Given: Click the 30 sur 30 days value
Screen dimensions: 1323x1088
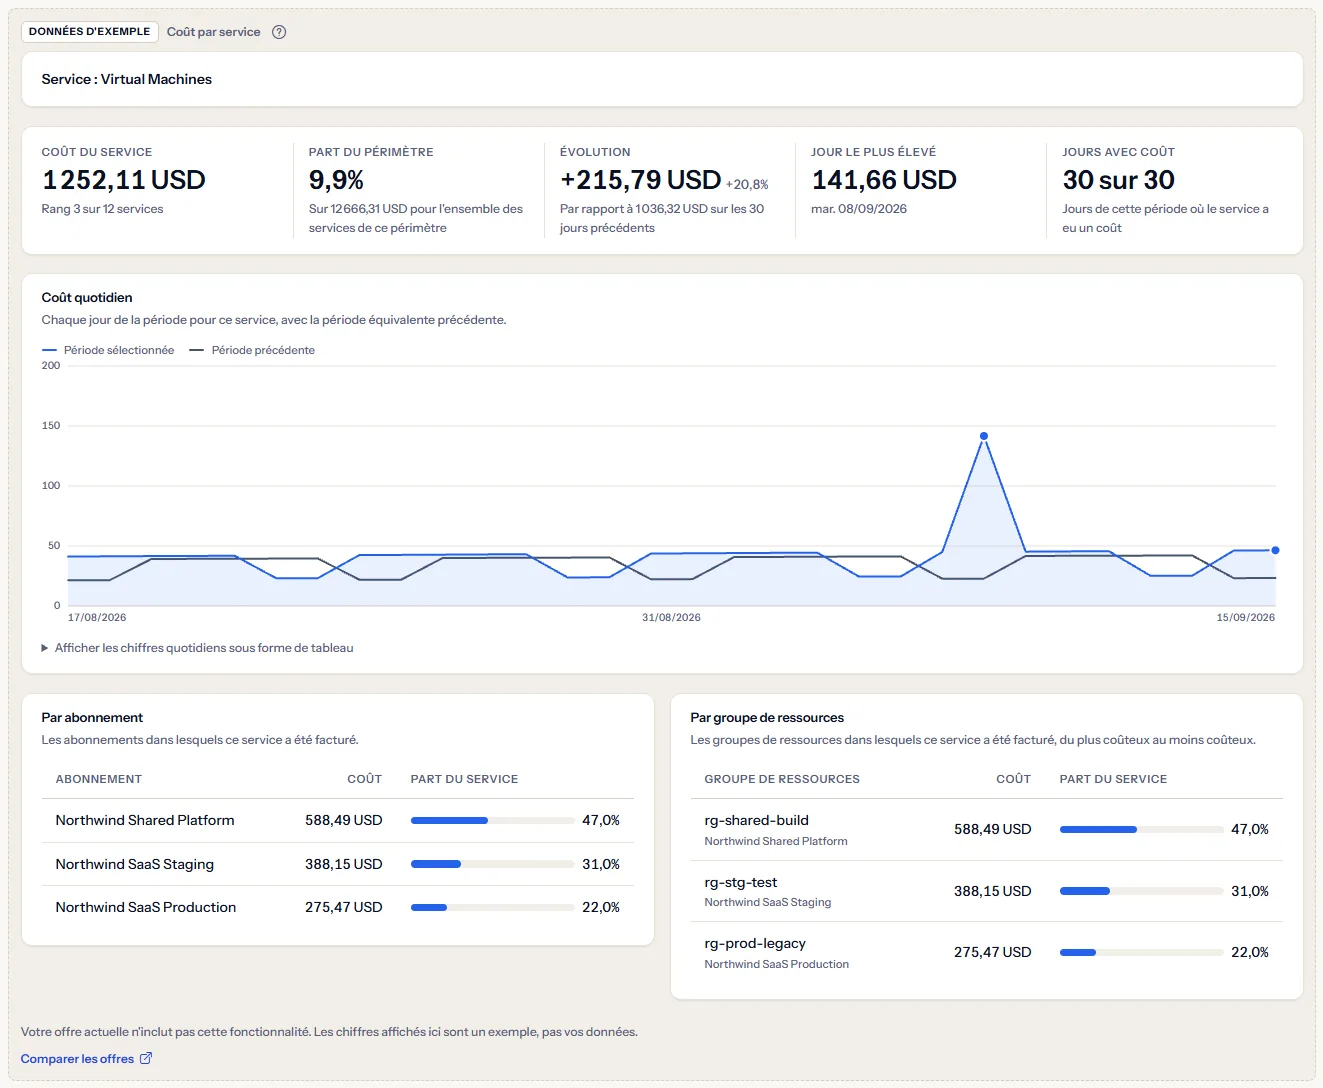Looking at the screenshot, I should click(1118, 180).
